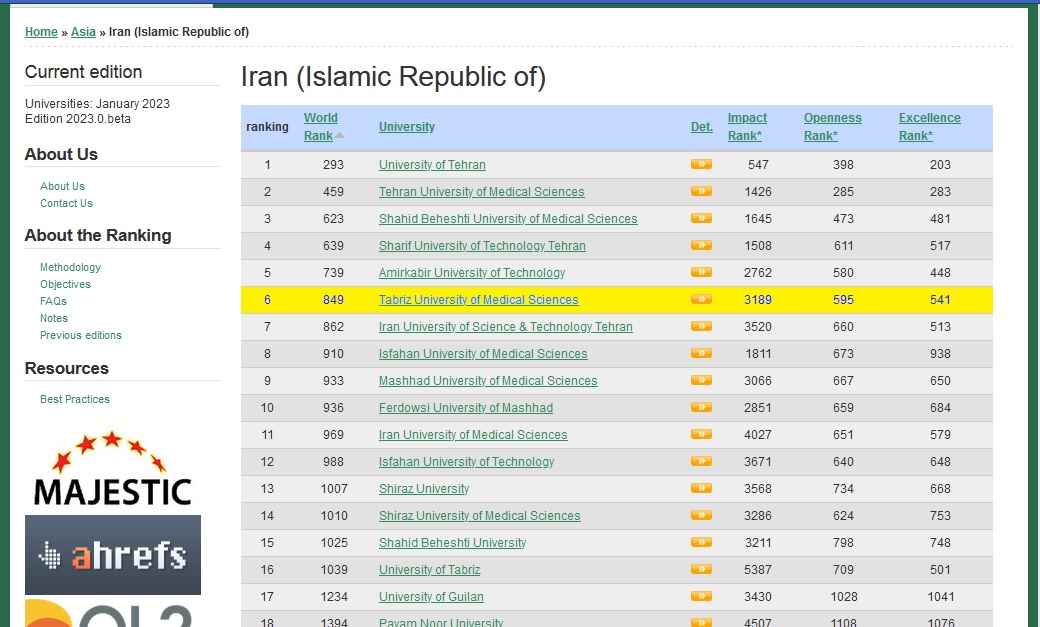Open Methodology page in sidebar
Image resolution: width=1040 pixels, height=627 pixels.
pyautogui.click(x=70, y=267)
